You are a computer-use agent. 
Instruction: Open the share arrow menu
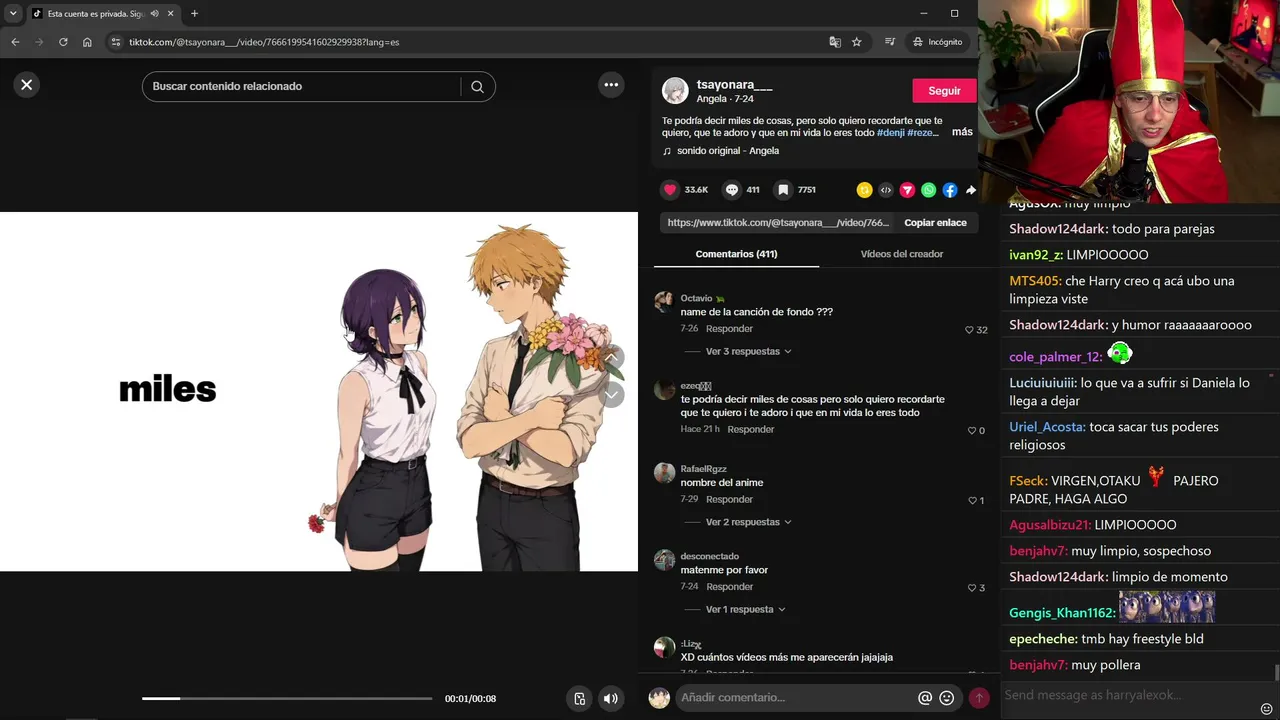[971, 190]
